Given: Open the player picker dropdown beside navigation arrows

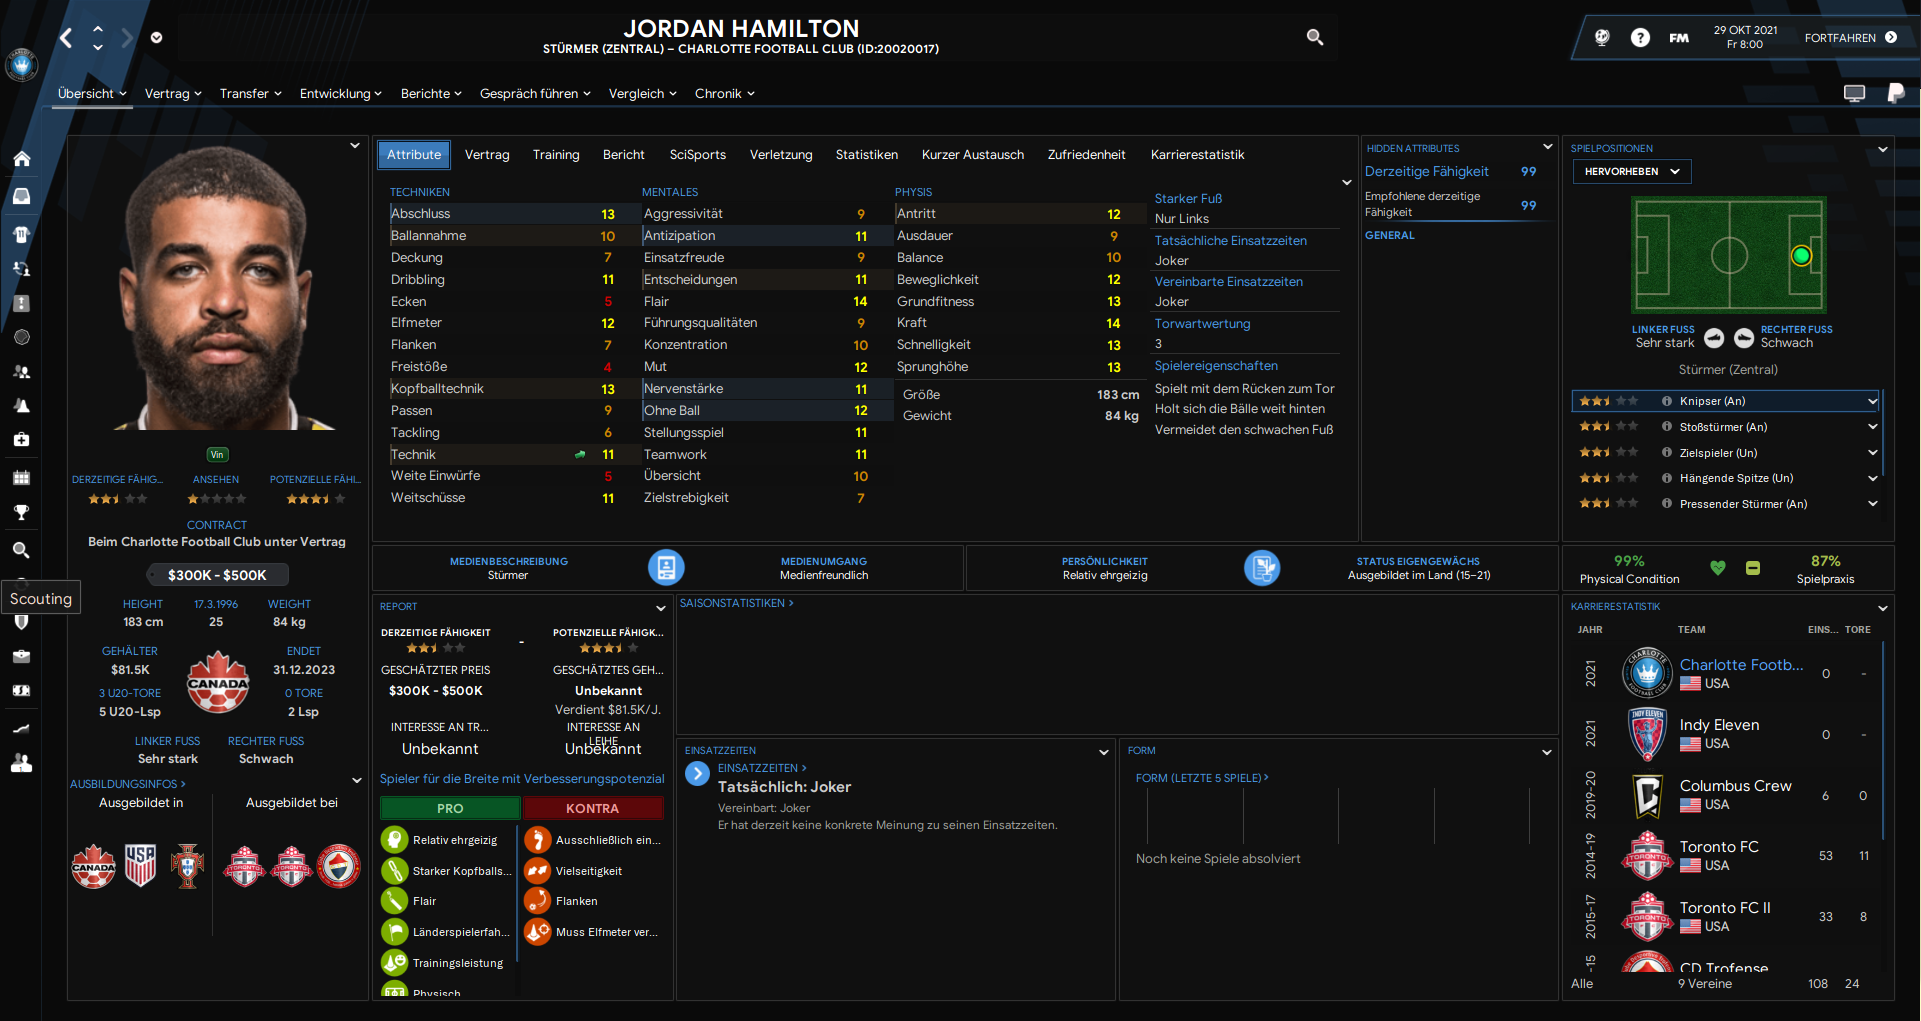Looking at the screenshot, I should coord(156,38).
